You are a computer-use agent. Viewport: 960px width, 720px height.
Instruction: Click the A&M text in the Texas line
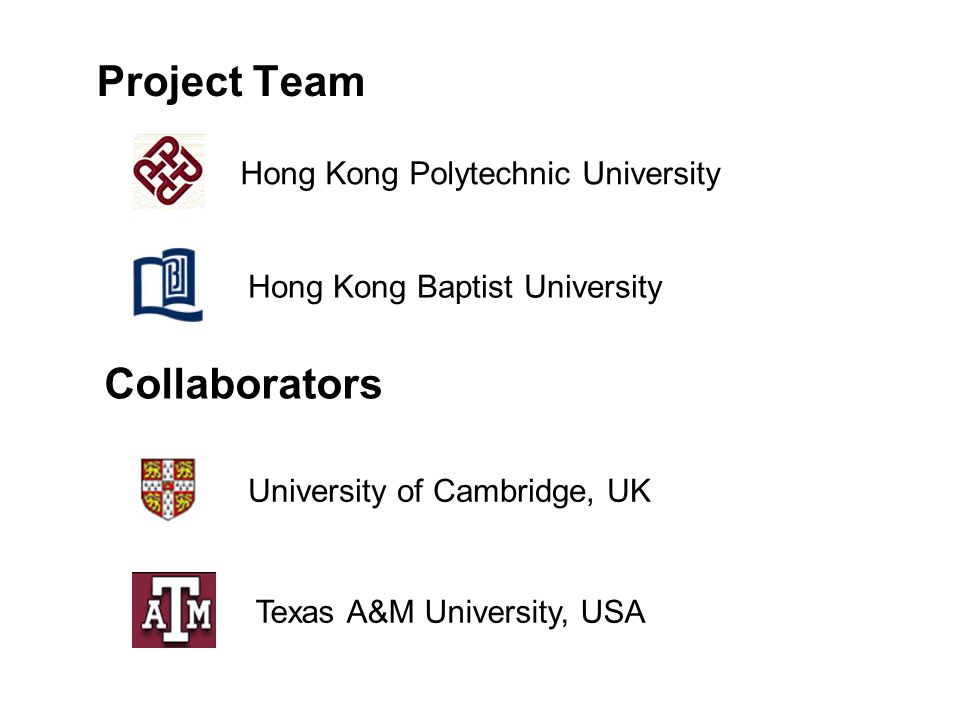(x=380, y=612)
